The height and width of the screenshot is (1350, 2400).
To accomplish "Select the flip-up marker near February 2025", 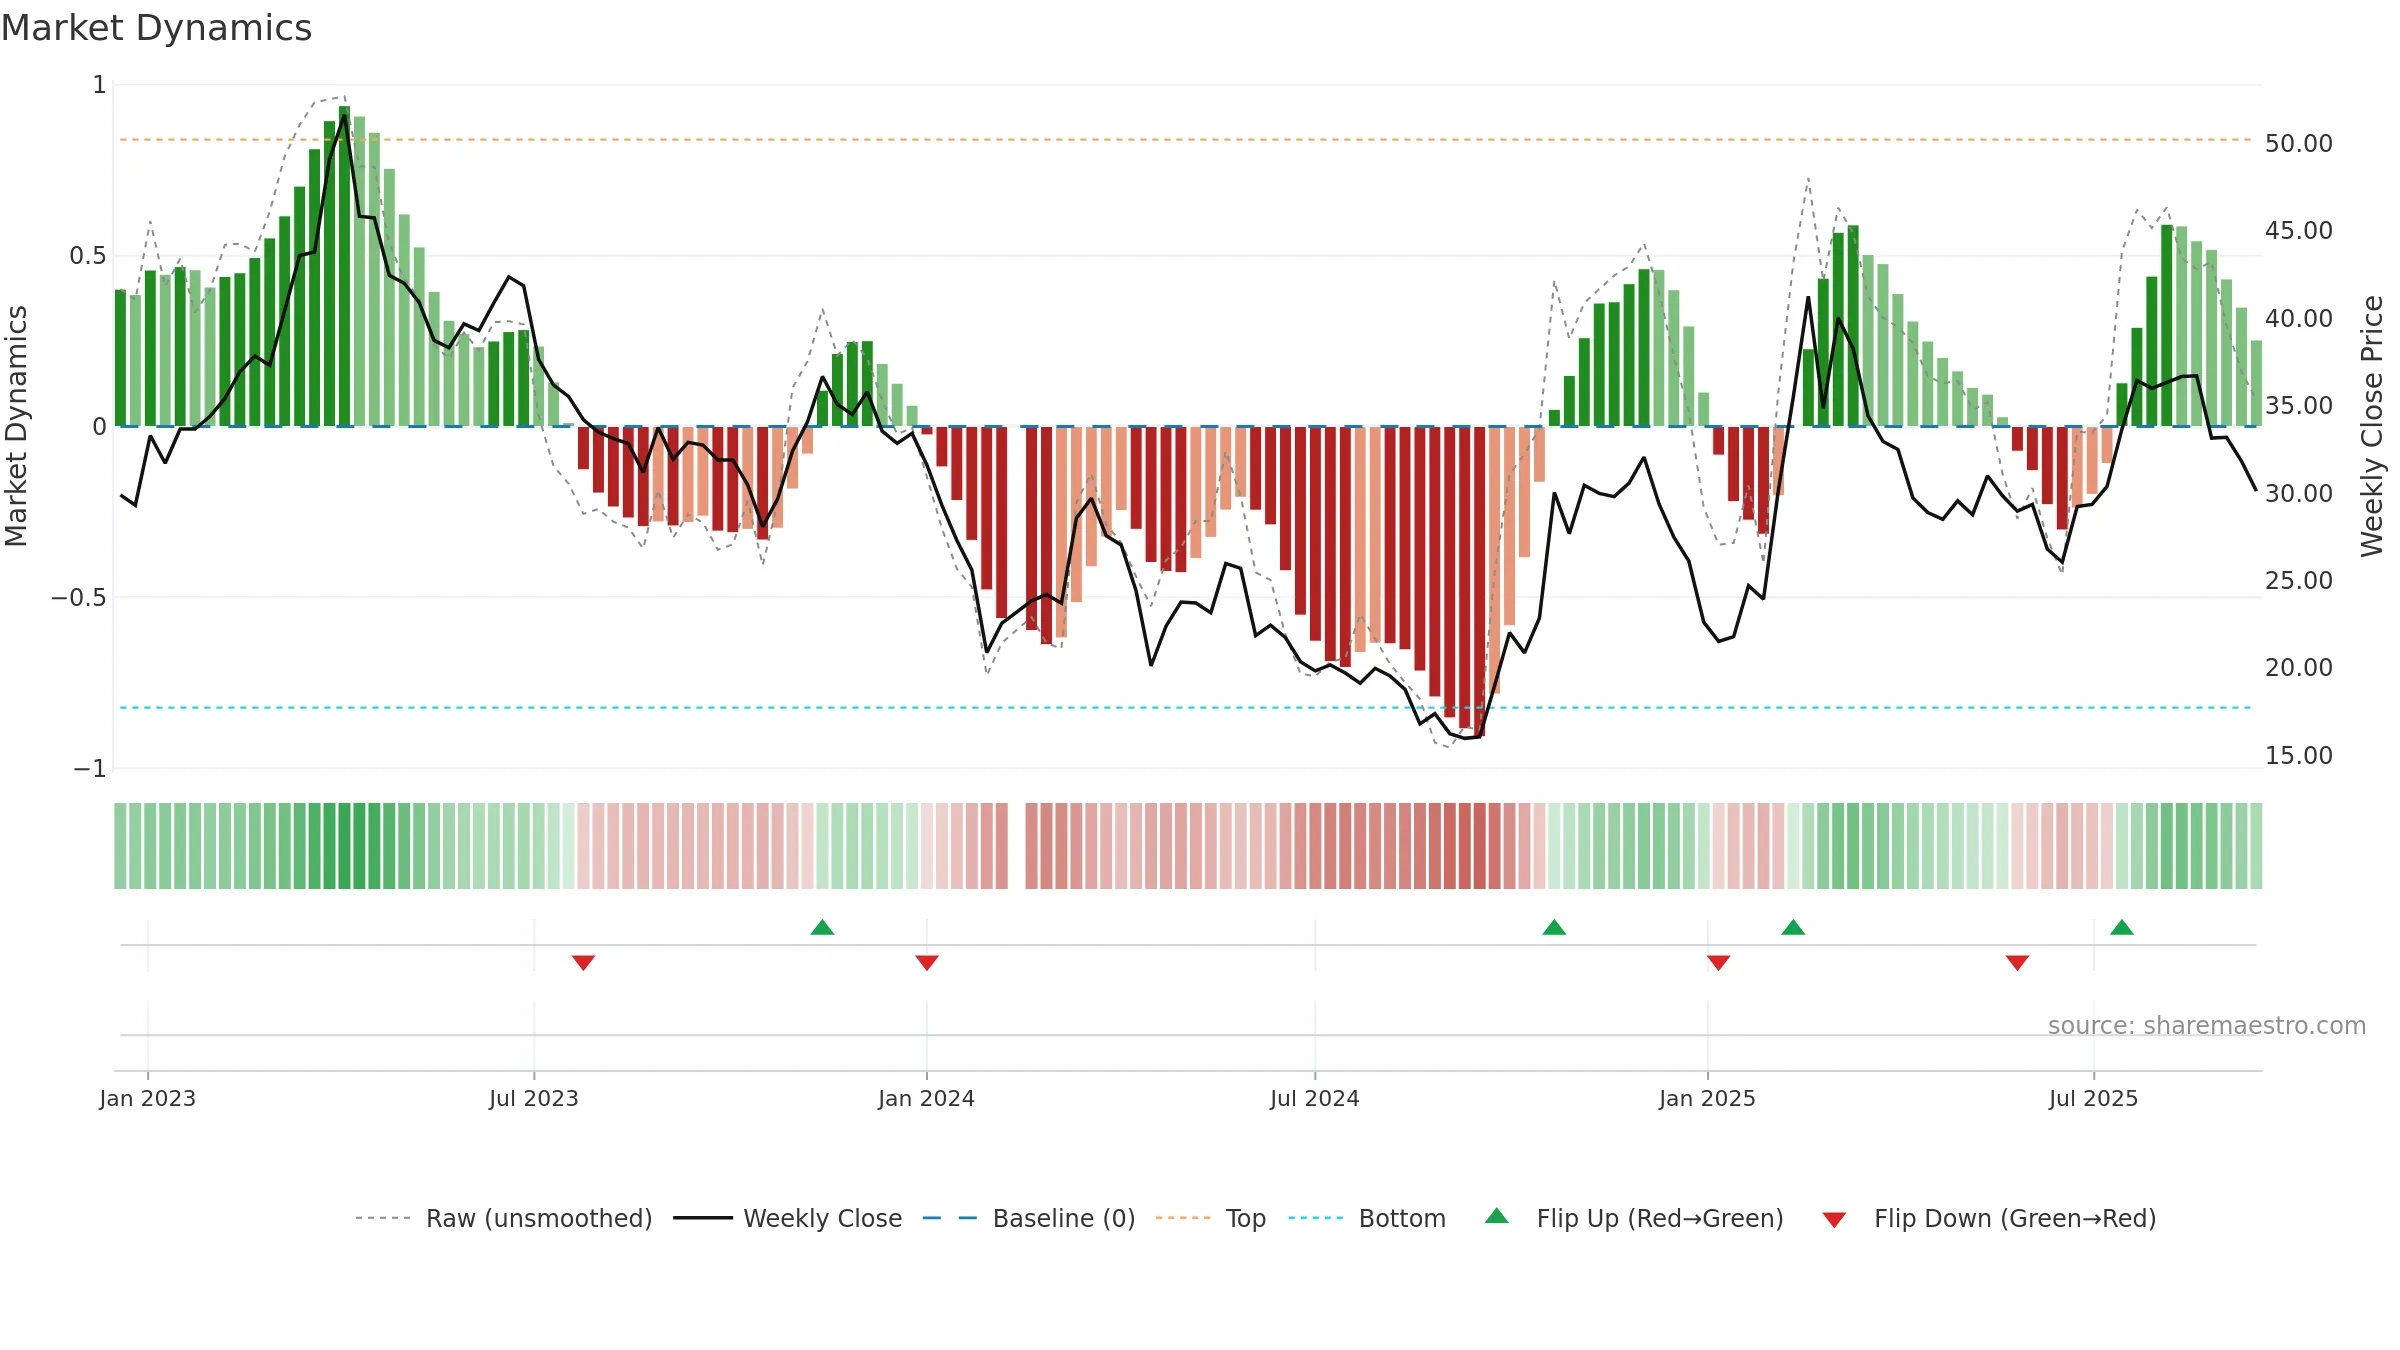I will 1793,927.
